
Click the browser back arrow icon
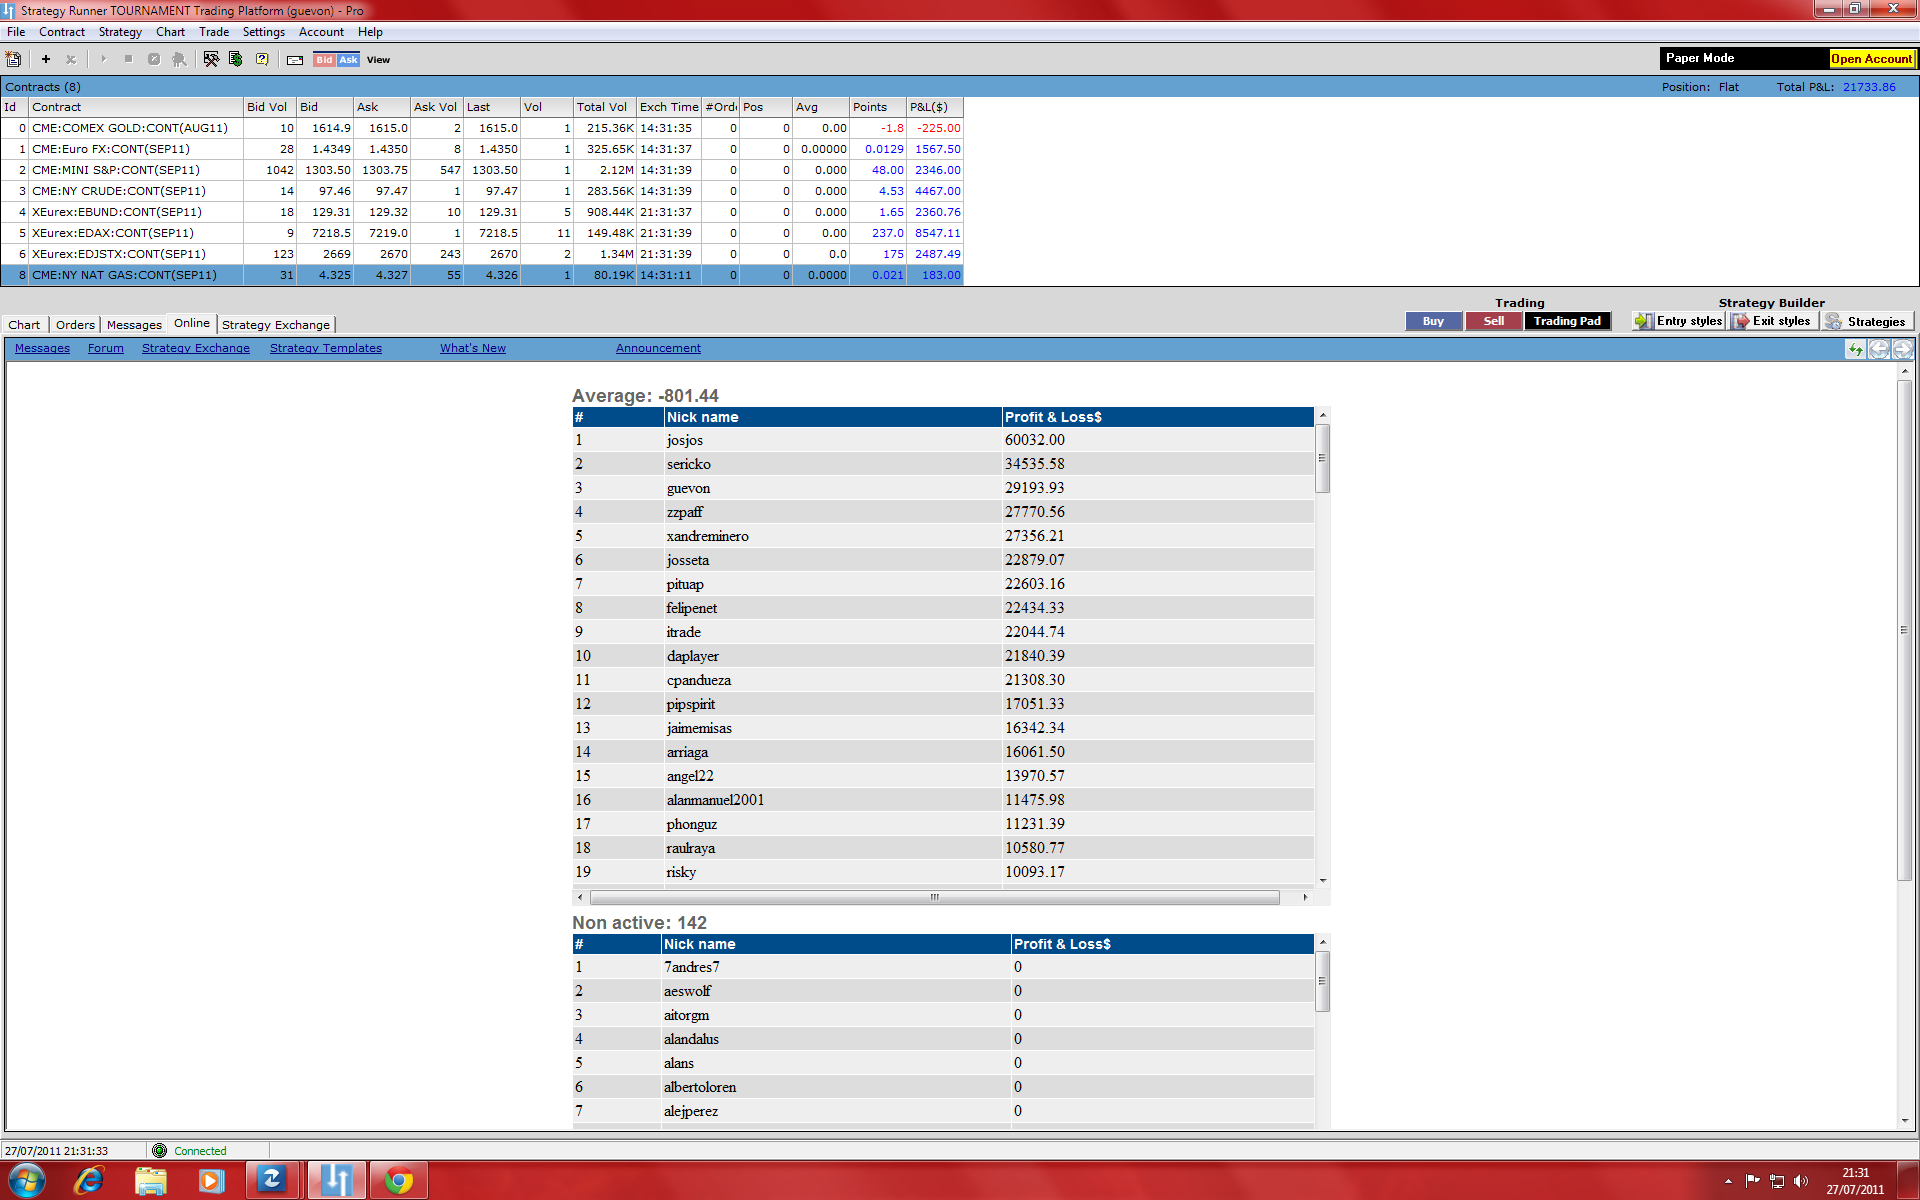[1879, 349]
